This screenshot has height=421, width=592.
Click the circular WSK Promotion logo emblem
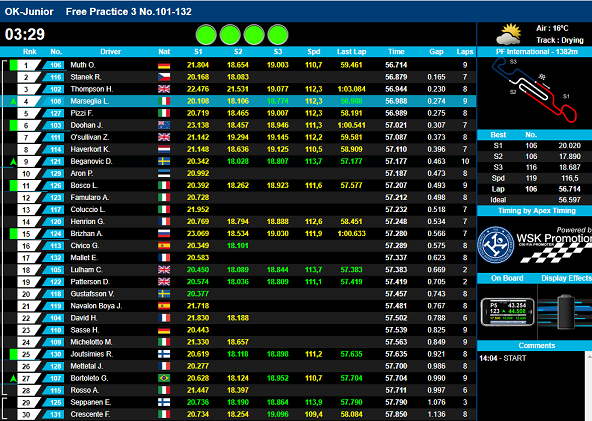[x=496, y=245]
